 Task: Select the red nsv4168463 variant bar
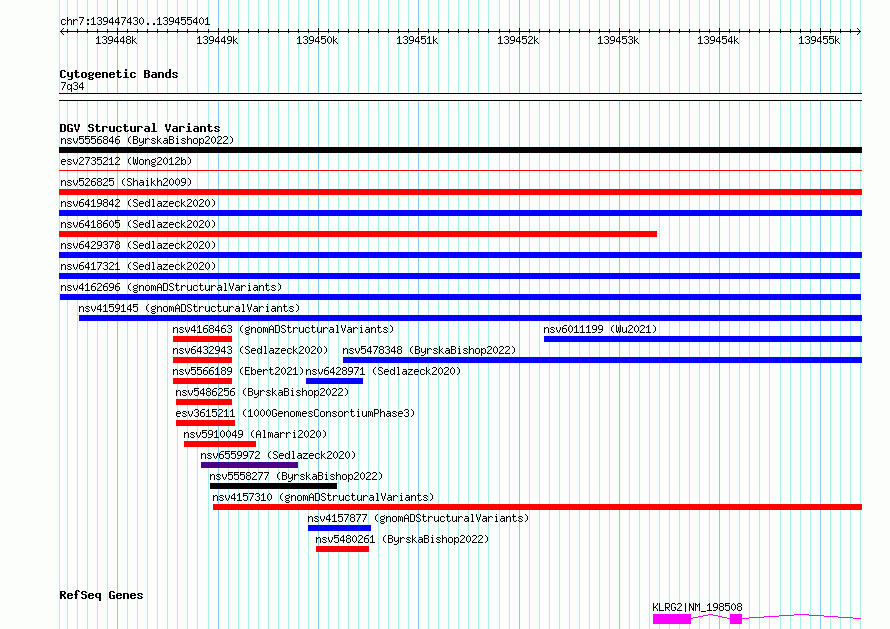(x=203, y=339)
